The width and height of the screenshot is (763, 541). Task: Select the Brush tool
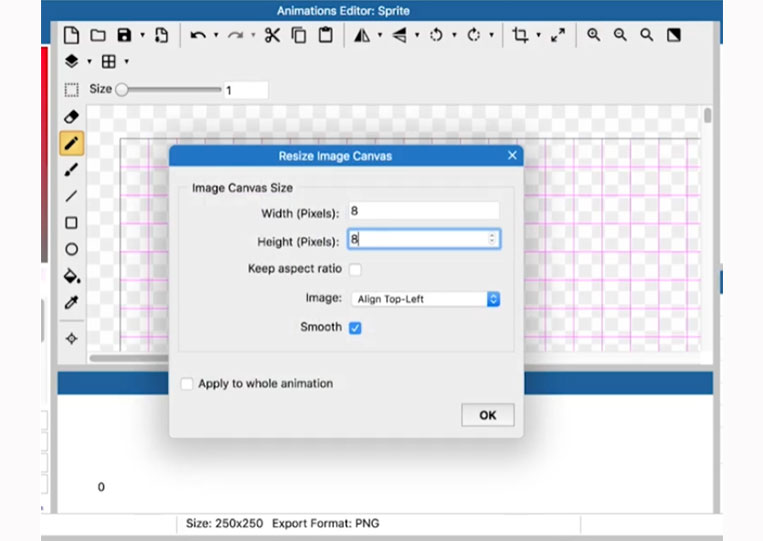click(72, 170)
